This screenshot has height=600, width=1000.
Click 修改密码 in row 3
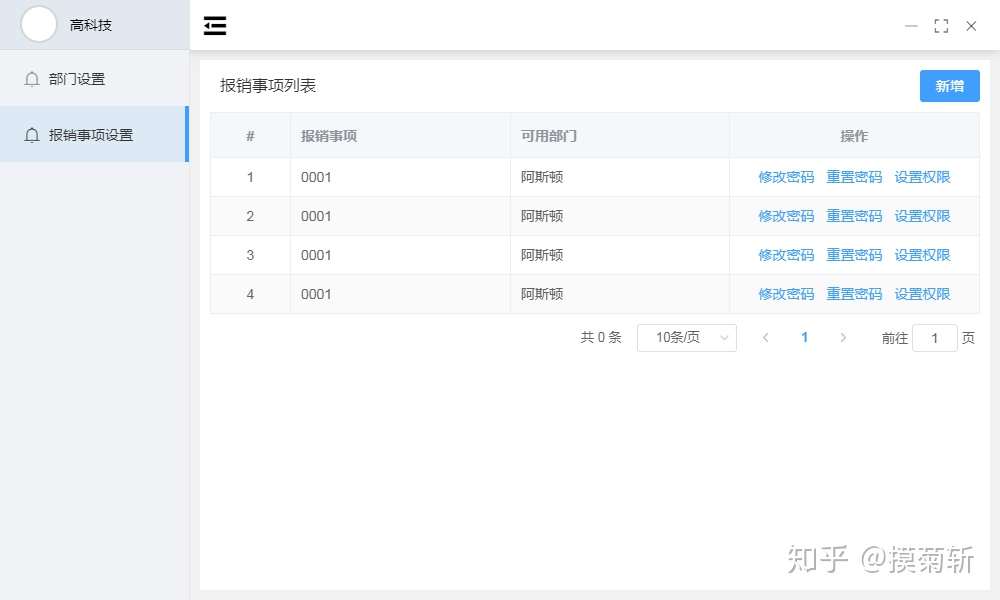pos(786,254)
